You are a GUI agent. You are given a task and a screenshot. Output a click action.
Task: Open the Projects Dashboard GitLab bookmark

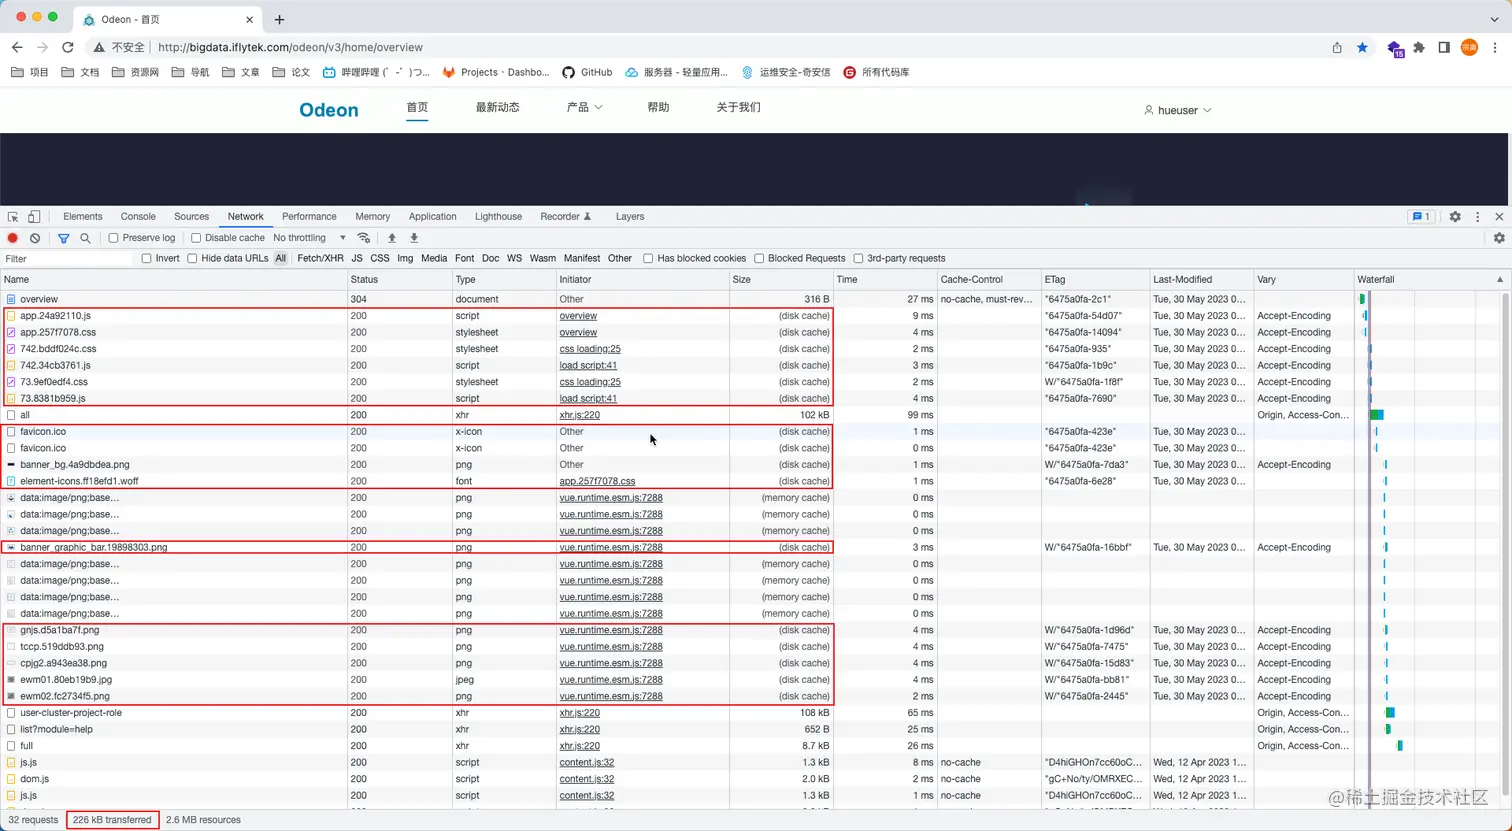tap(496, 72)
